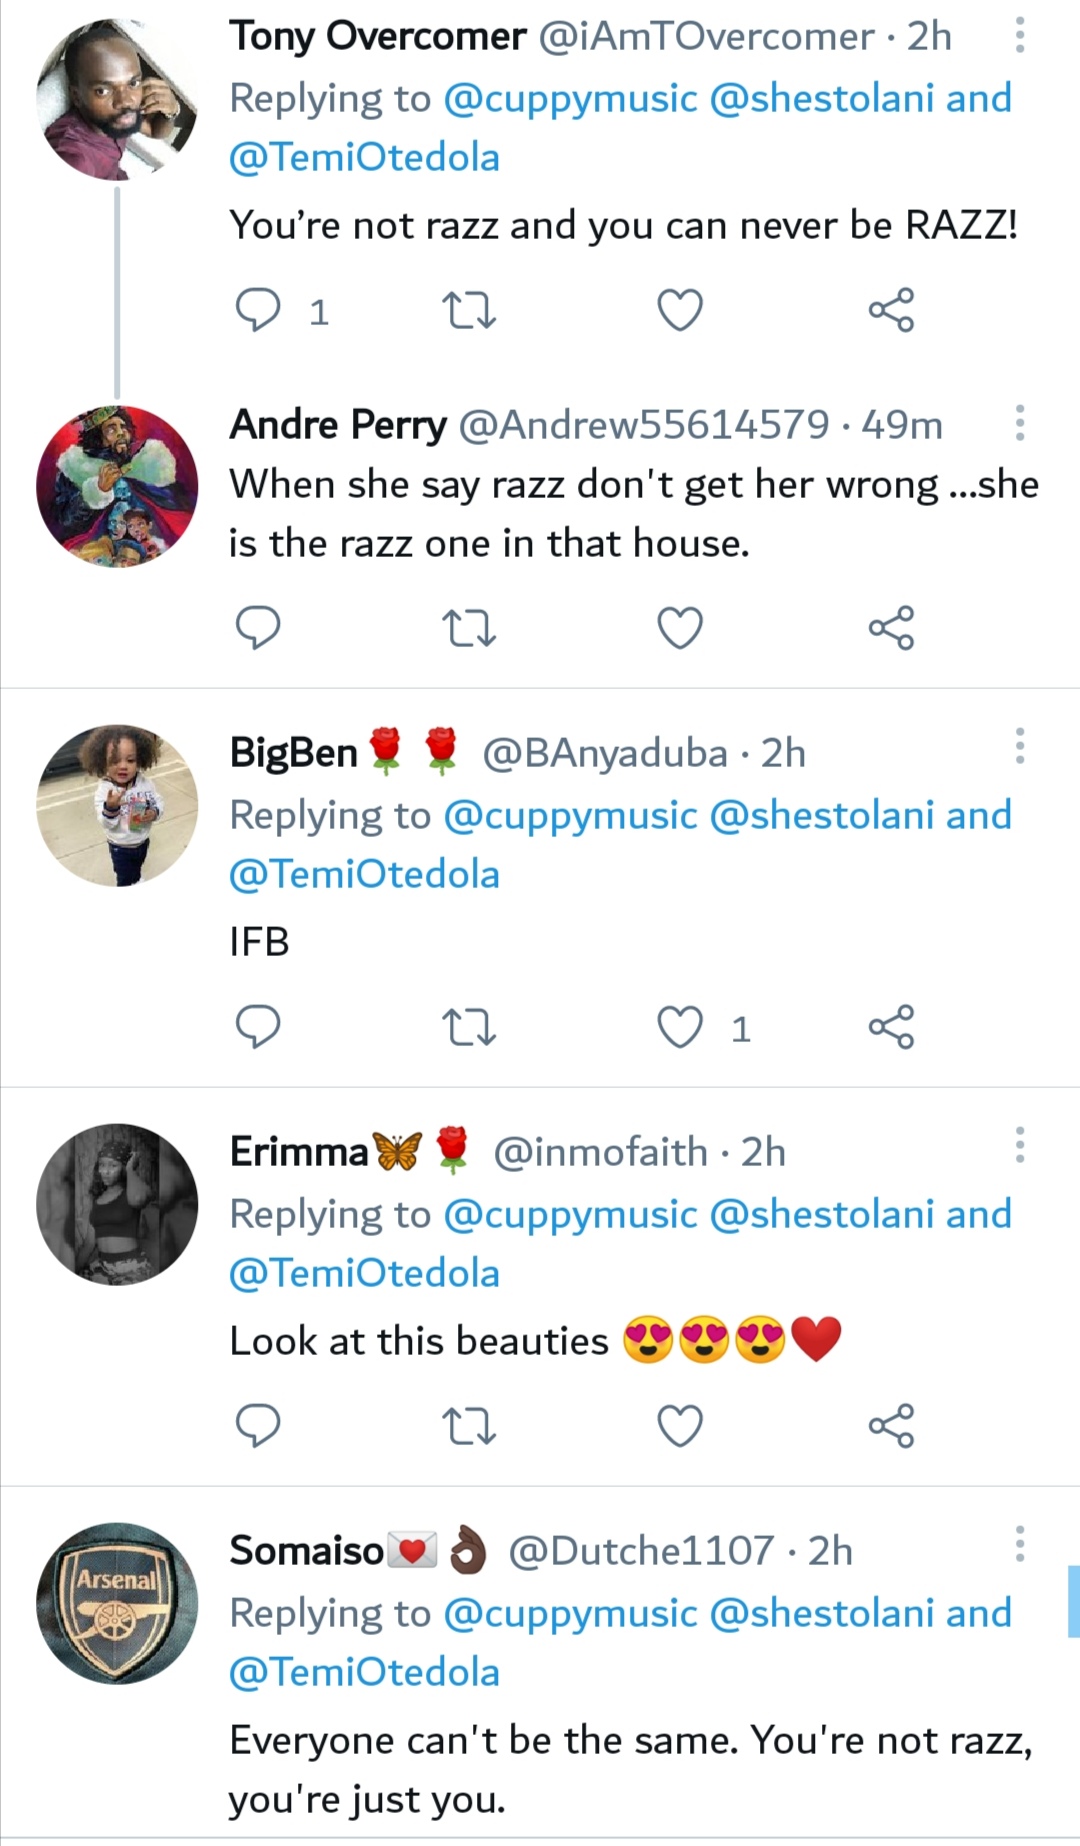Like Andre Perry's razz tweet

click(x=680, y=628)
